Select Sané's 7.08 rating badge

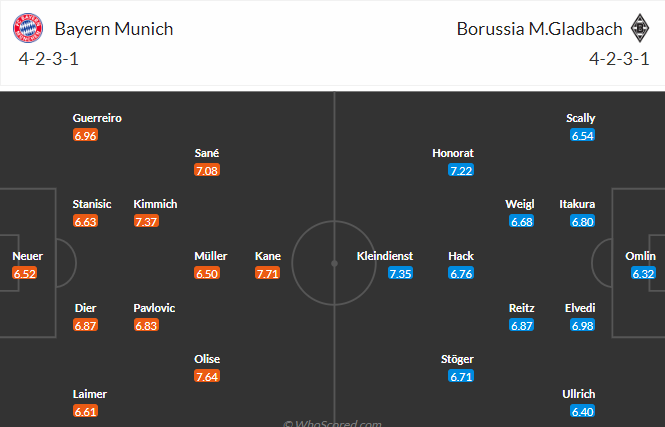tap(207, 170)
